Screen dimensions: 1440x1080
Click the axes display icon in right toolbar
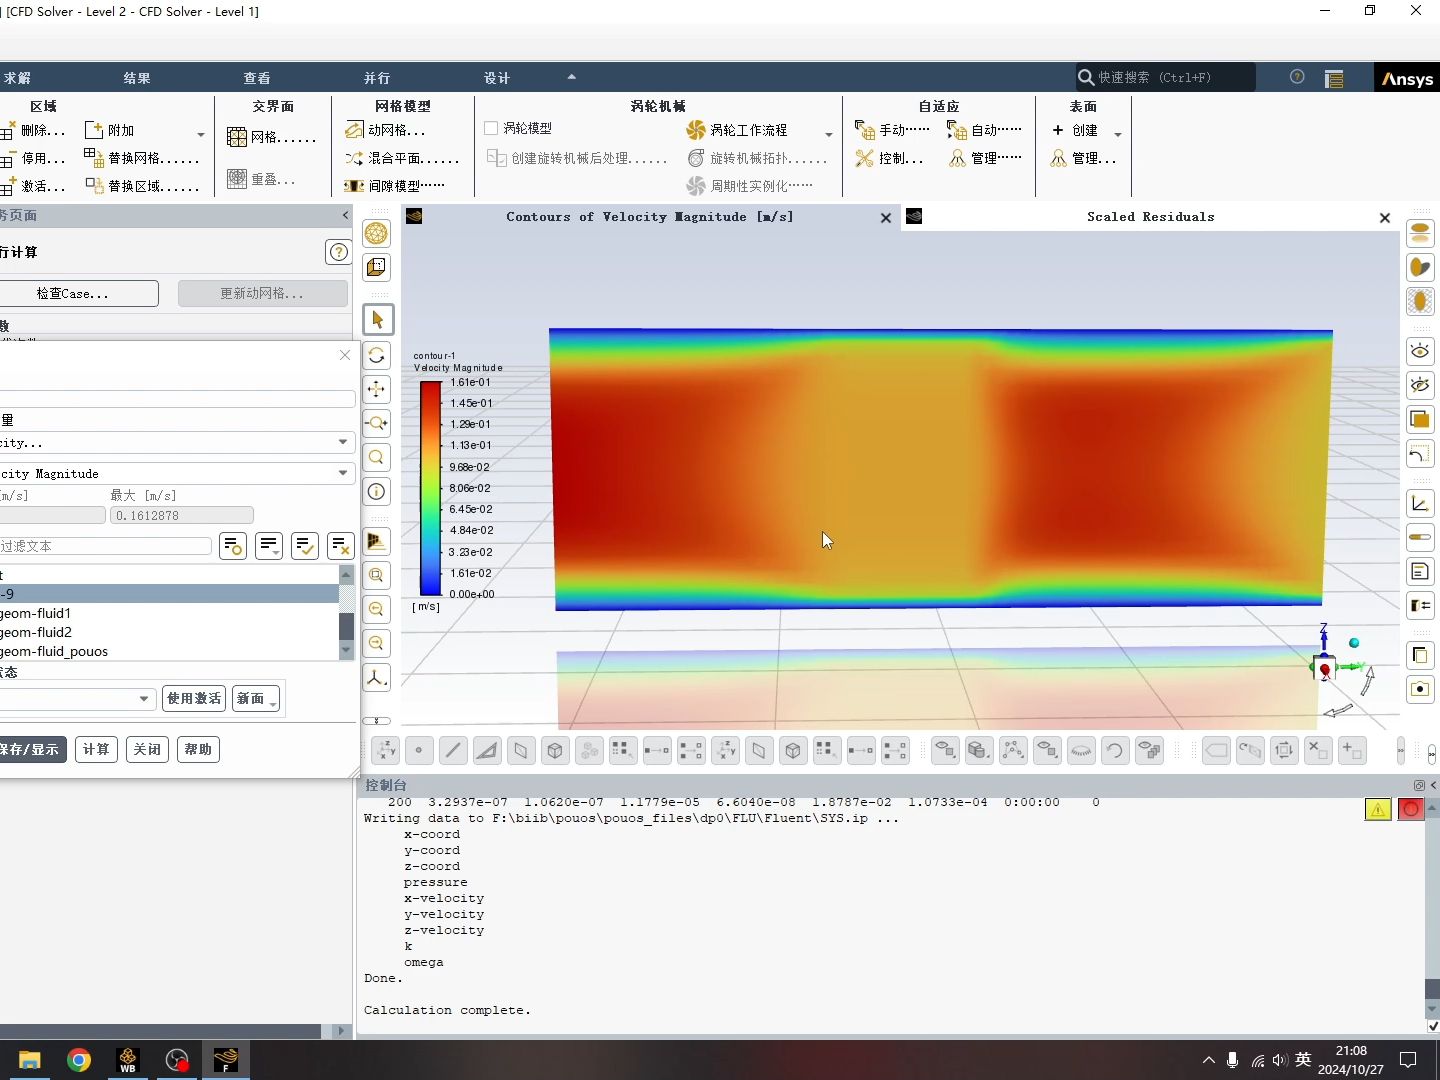tap(1420, 503)
